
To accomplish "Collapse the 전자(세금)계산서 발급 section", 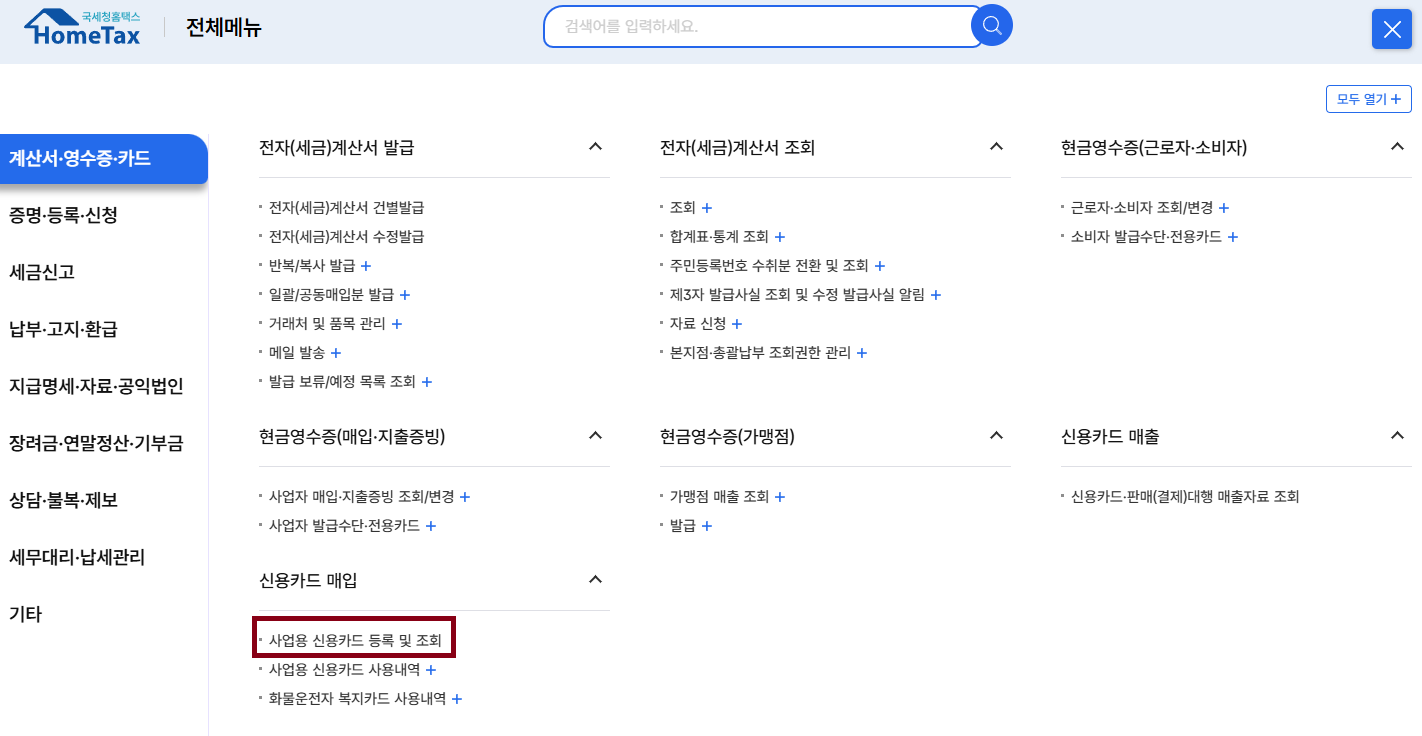I will [595, 147].
